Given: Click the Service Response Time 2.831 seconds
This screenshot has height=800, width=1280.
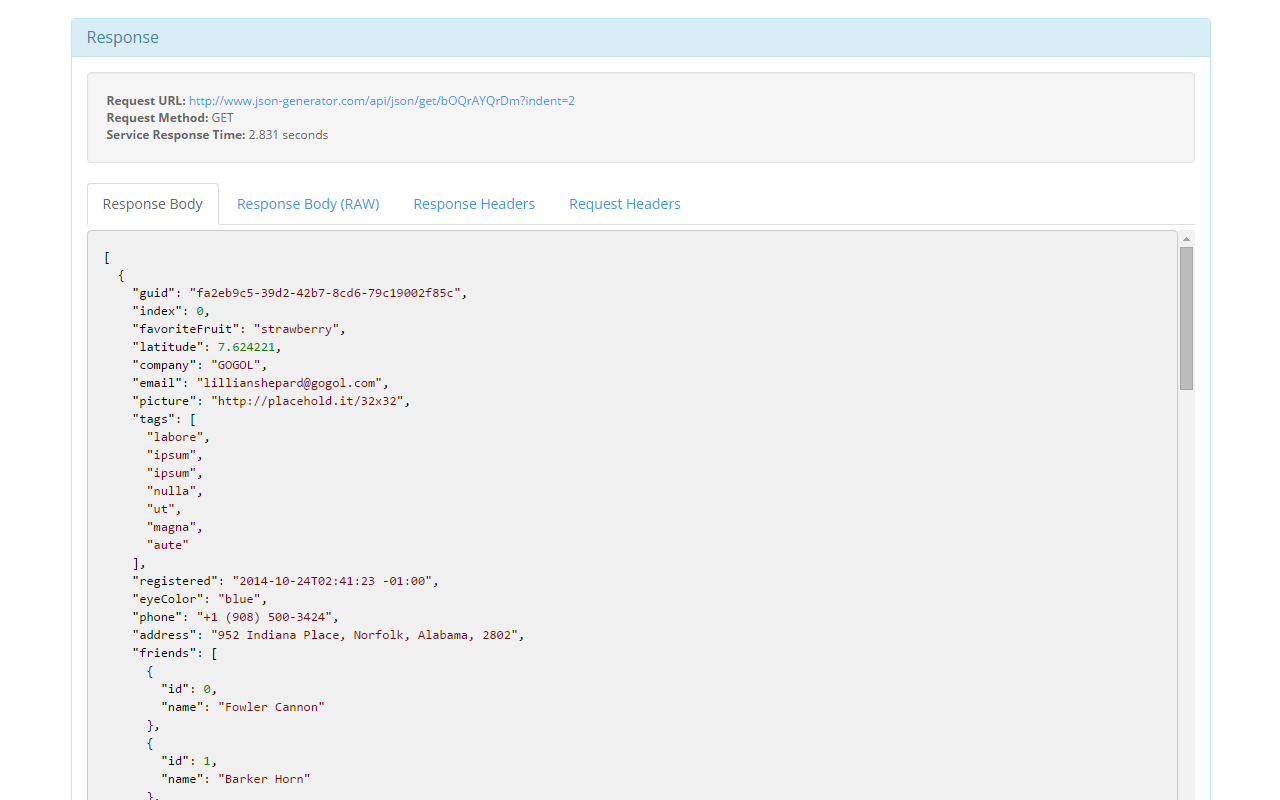Looking at the screenshot, I should (217, 135).
